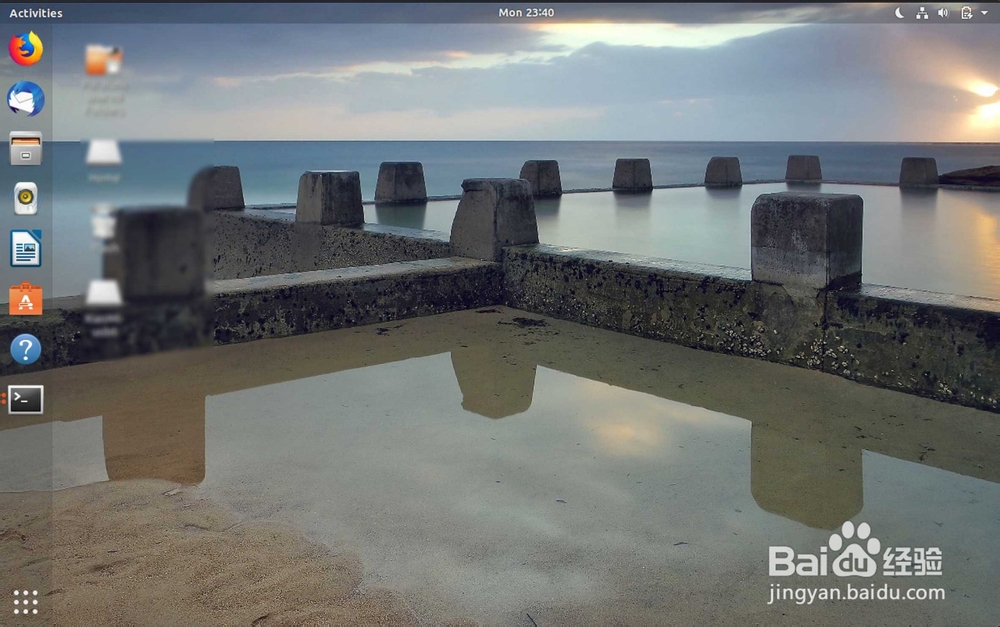Expand the system menu arrow
The height and width of the screenshot is (627, 1000).
click(984, 13)
